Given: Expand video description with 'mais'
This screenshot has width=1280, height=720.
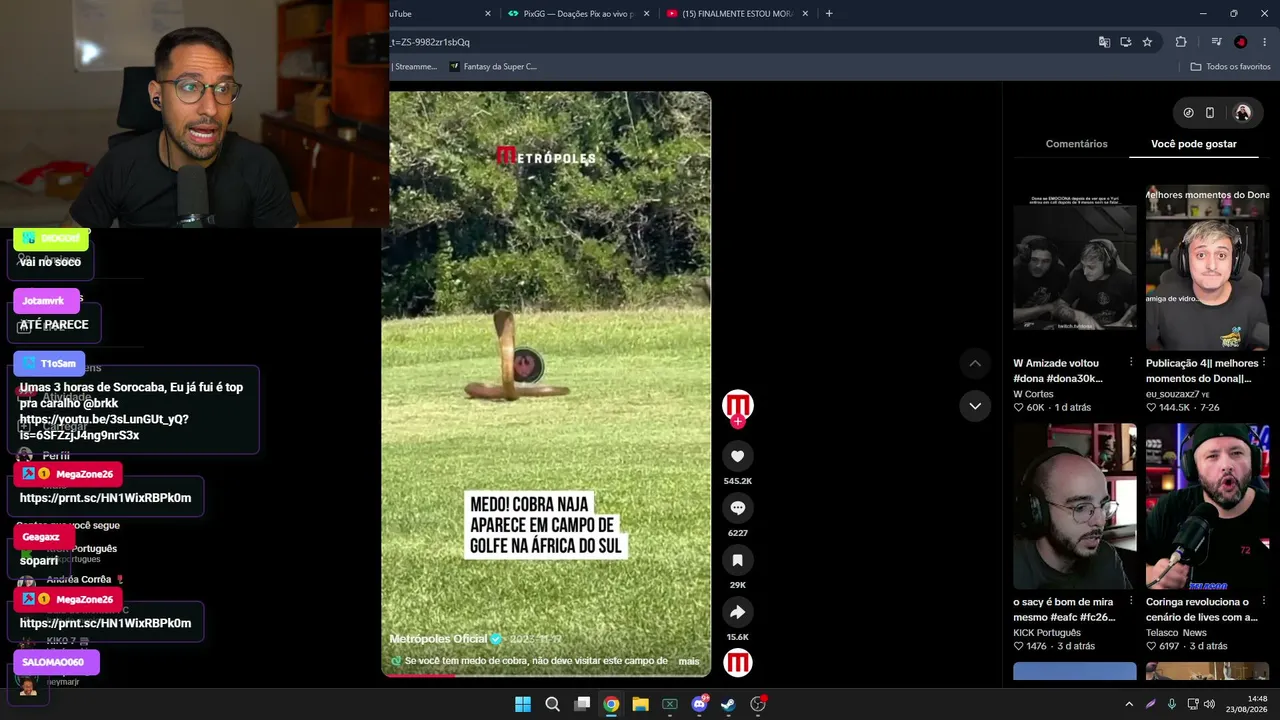Looking at the screenshot, I should 689,661.
